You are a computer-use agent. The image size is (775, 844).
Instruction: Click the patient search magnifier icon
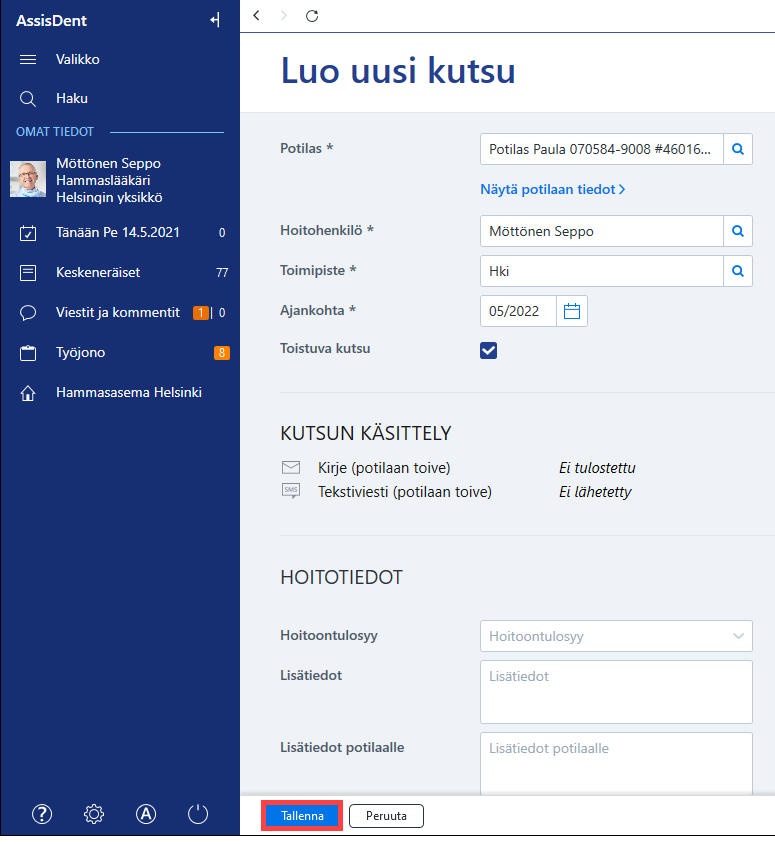coord(738,149)
